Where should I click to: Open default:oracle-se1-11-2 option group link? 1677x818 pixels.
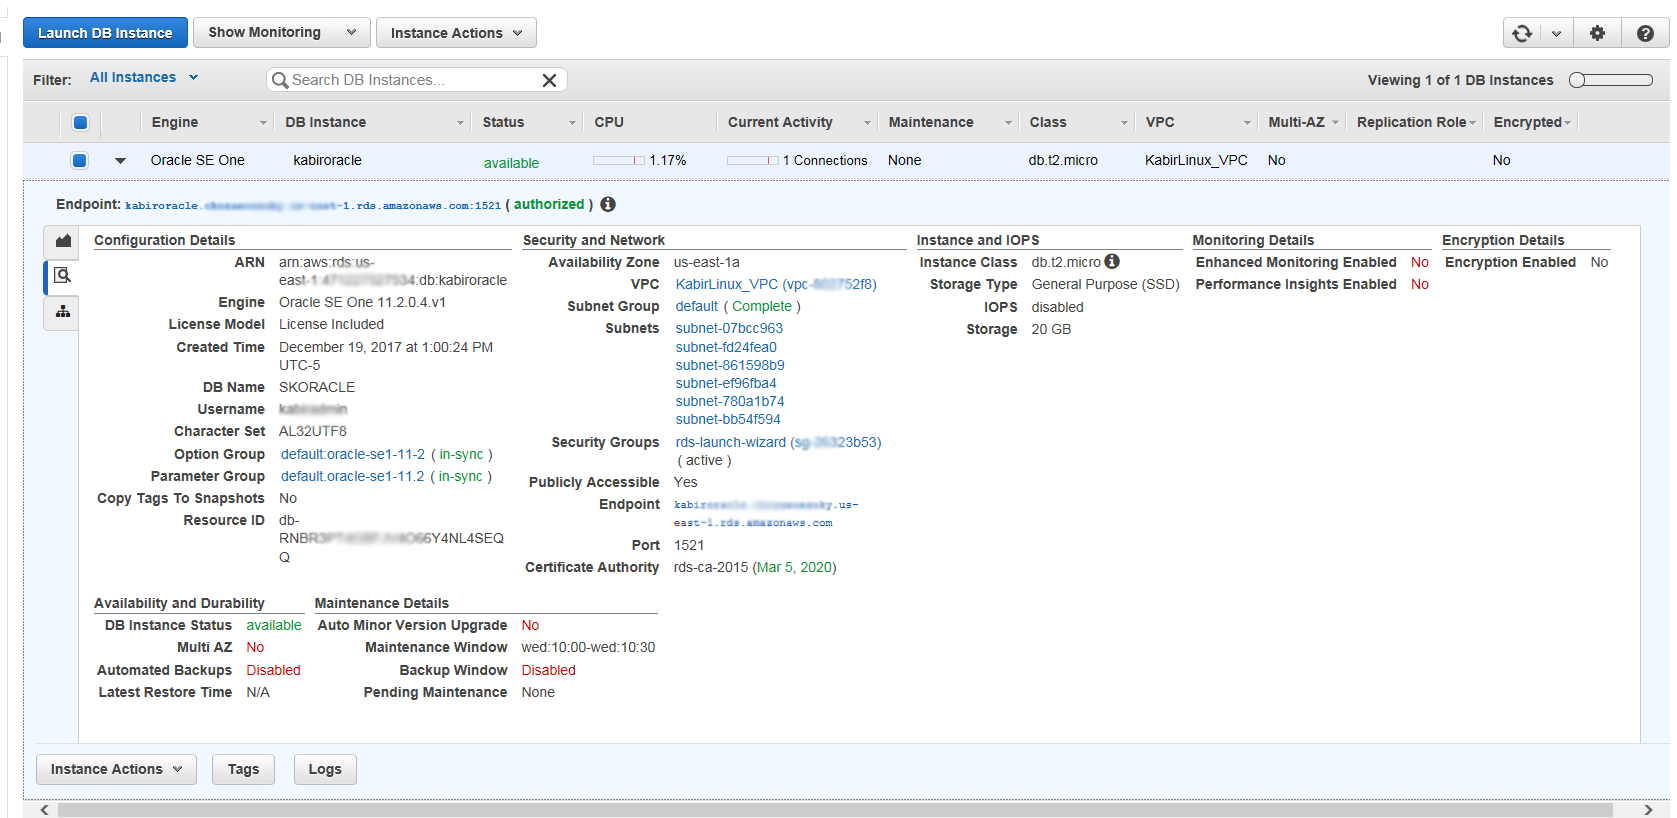tap(352, 454)
